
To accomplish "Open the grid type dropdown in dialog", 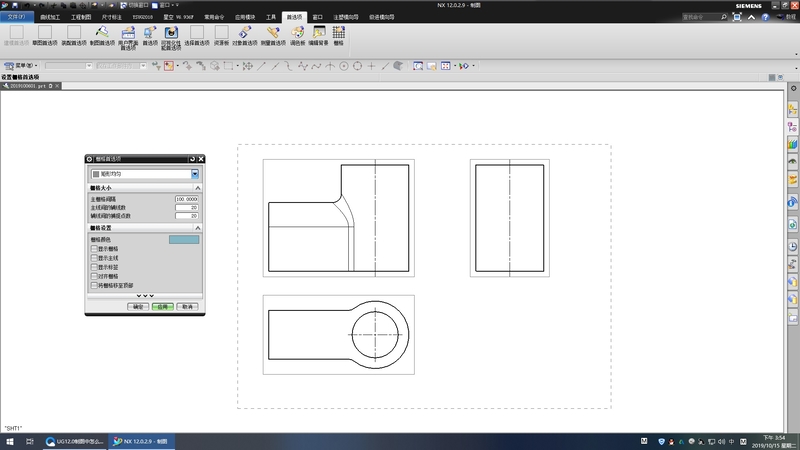I will tap(194, 174).
